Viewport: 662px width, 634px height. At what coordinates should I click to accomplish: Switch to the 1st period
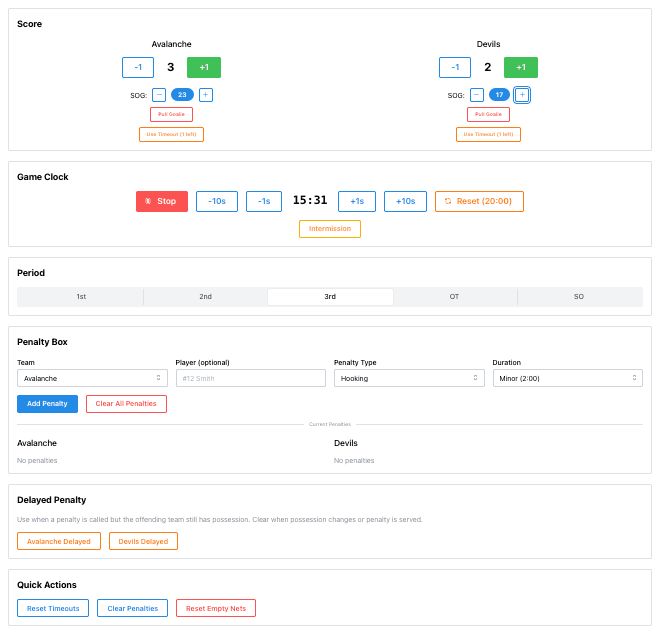pos(81,297)
